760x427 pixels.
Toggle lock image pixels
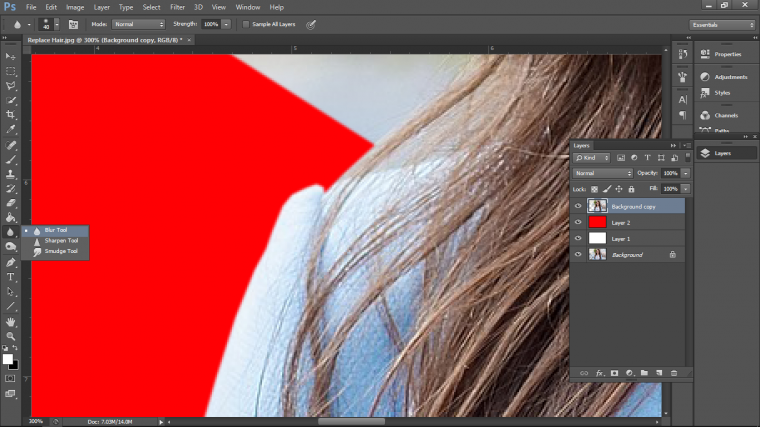607,189
